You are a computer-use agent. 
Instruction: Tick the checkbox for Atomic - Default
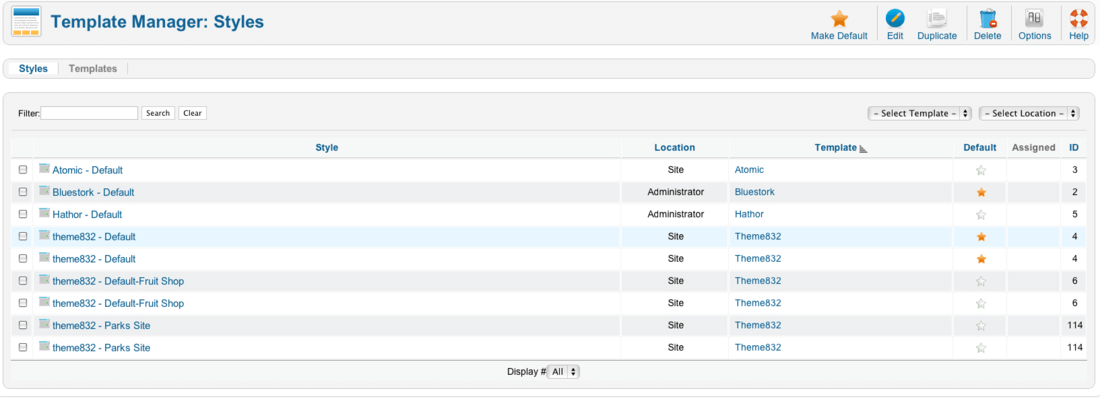22,170
